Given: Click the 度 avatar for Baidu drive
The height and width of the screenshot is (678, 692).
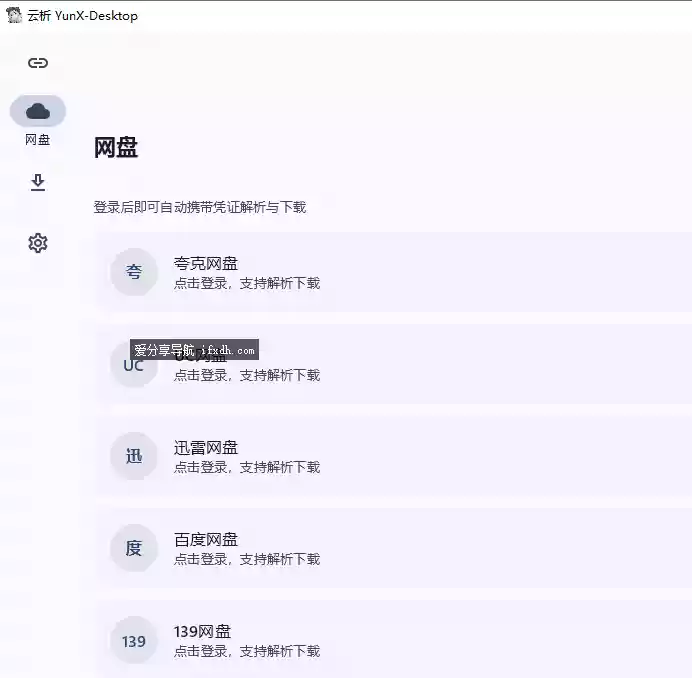Looking at the screenshot, I should click(134, 548).
